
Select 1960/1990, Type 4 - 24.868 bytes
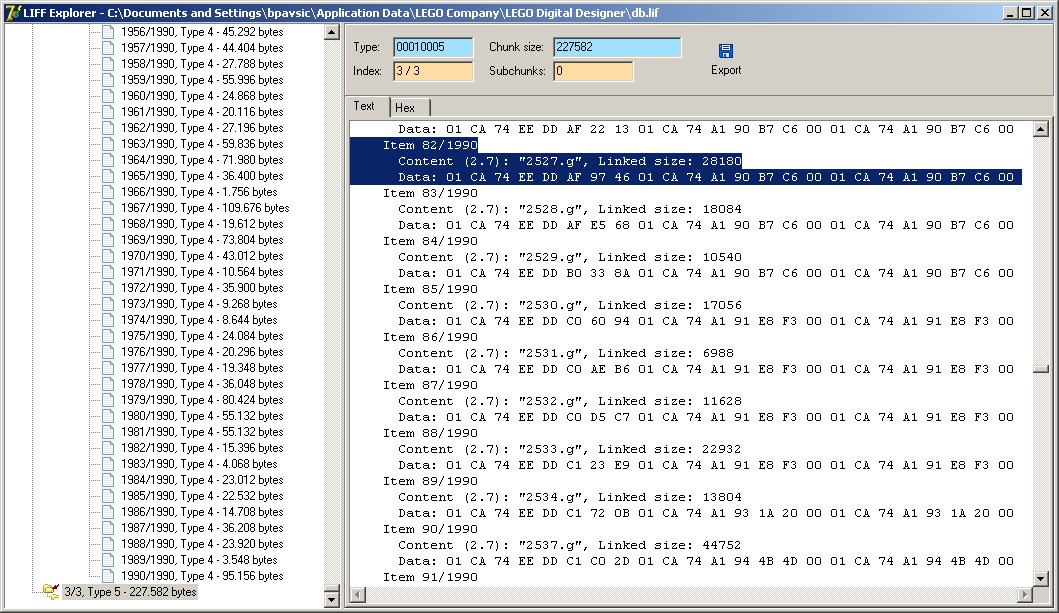(x=202, y=96)
